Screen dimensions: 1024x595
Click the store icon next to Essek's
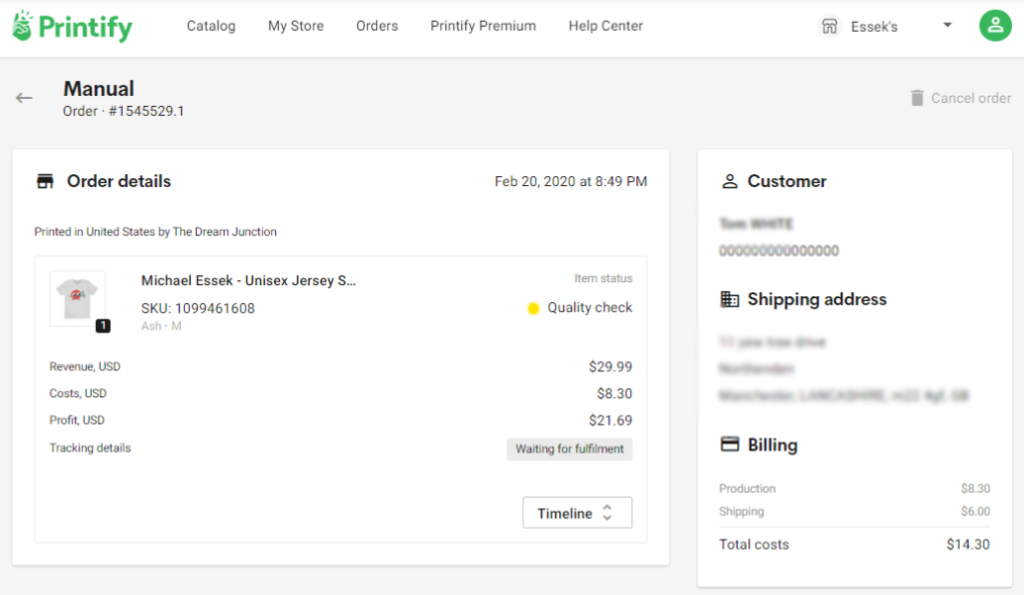[830, 25]
